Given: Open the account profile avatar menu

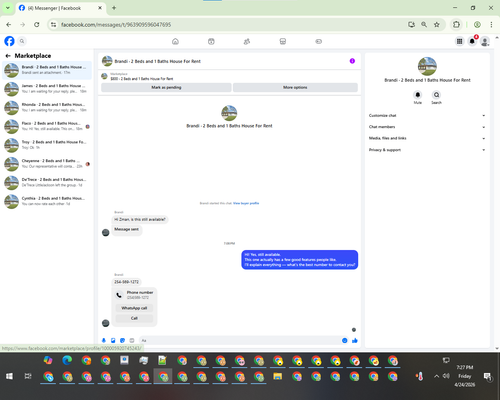Looking at the screenshot, I should click(485, 41).
